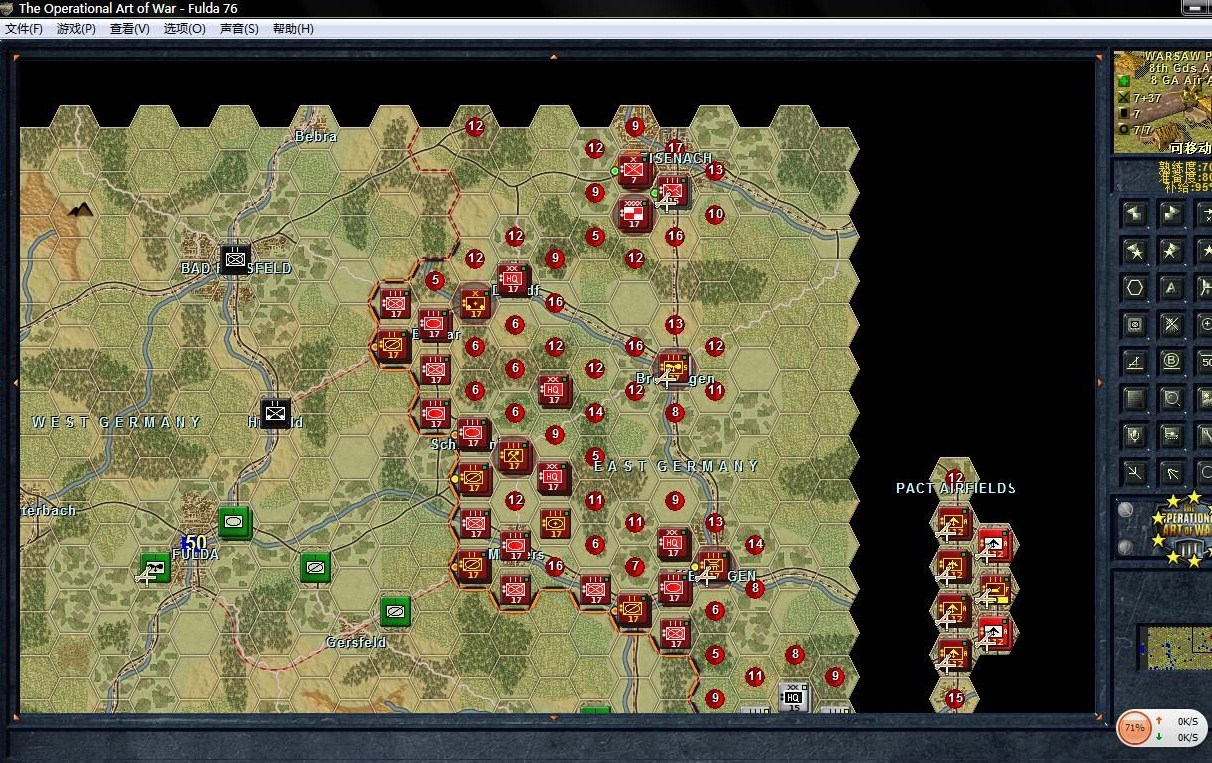
Task: Expand the 帮助(H) help menu
Action: (293, 29)
